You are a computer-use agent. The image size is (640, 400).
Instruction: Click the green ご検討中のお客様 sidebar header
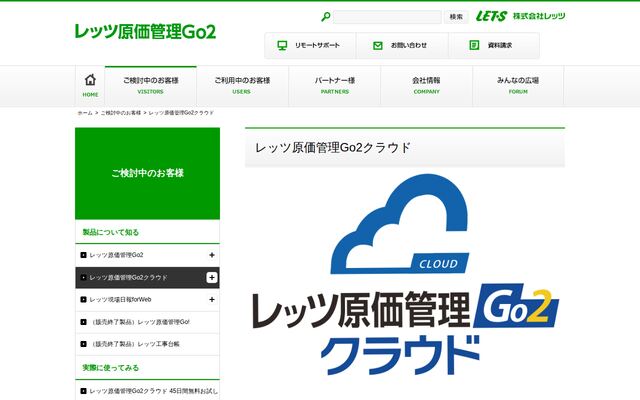[147, 173]
